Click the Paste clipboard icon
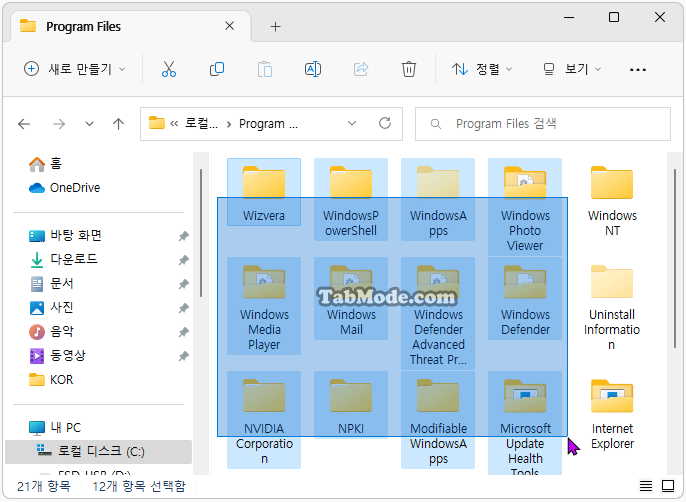686x502 pixels. 265,69
